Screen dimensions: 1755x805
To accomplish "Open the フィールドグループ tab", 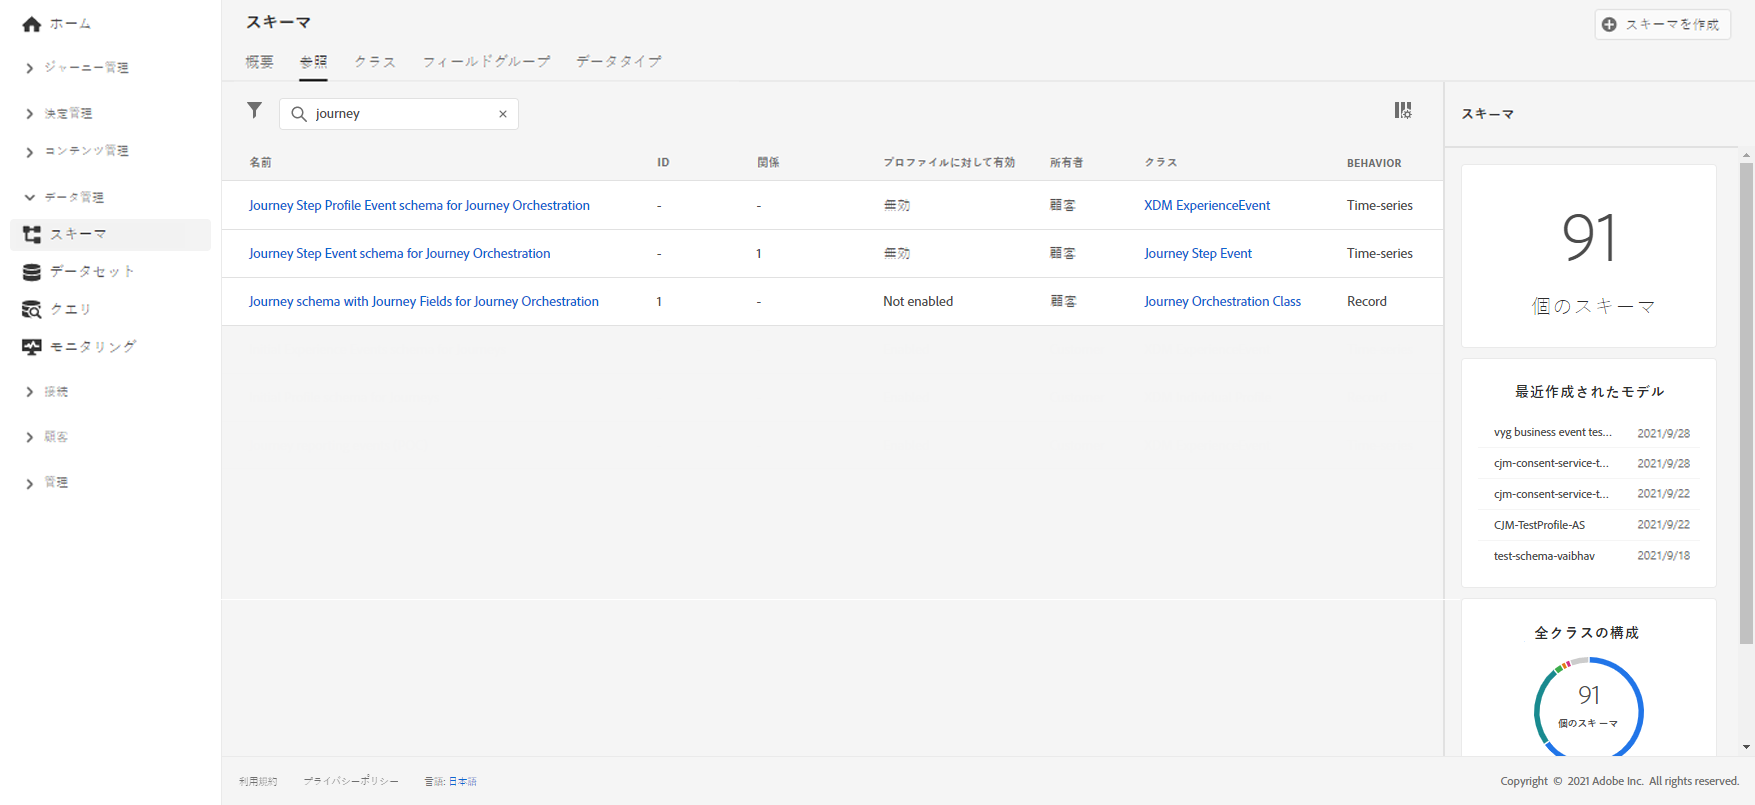I will (486, 62).
